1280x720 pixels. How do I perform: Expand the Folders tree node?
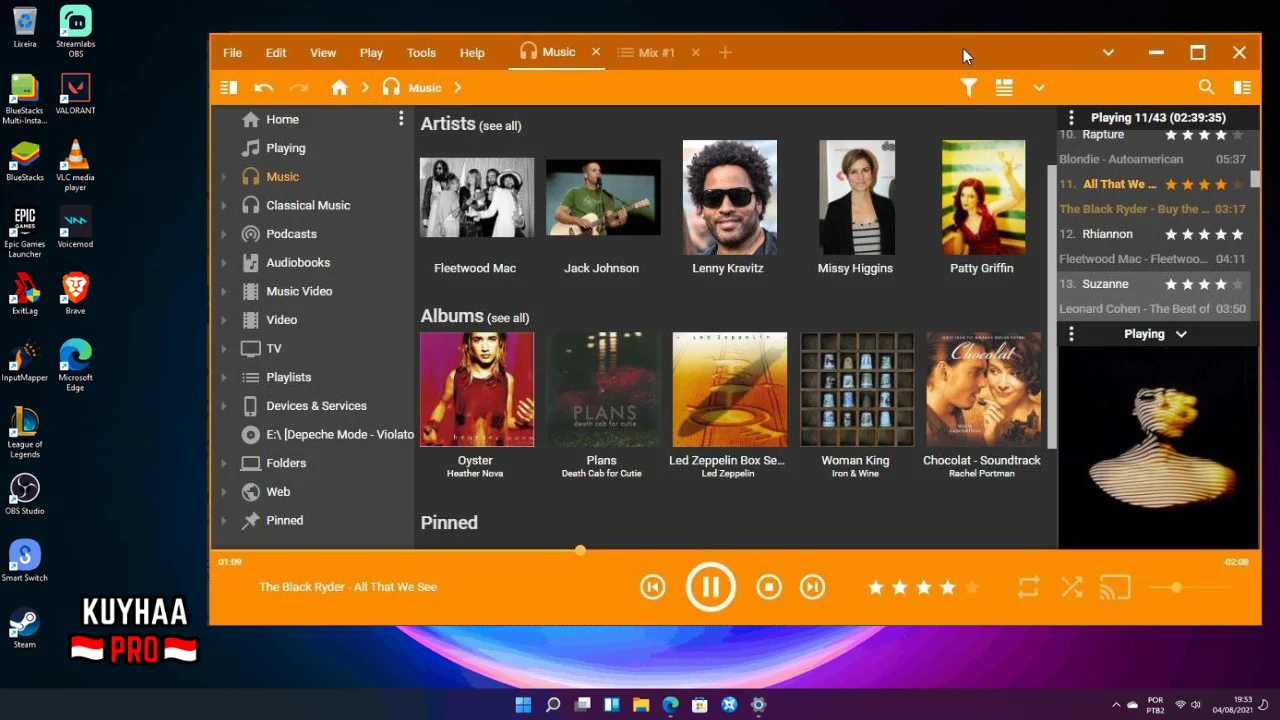click(x=224, y=464)
